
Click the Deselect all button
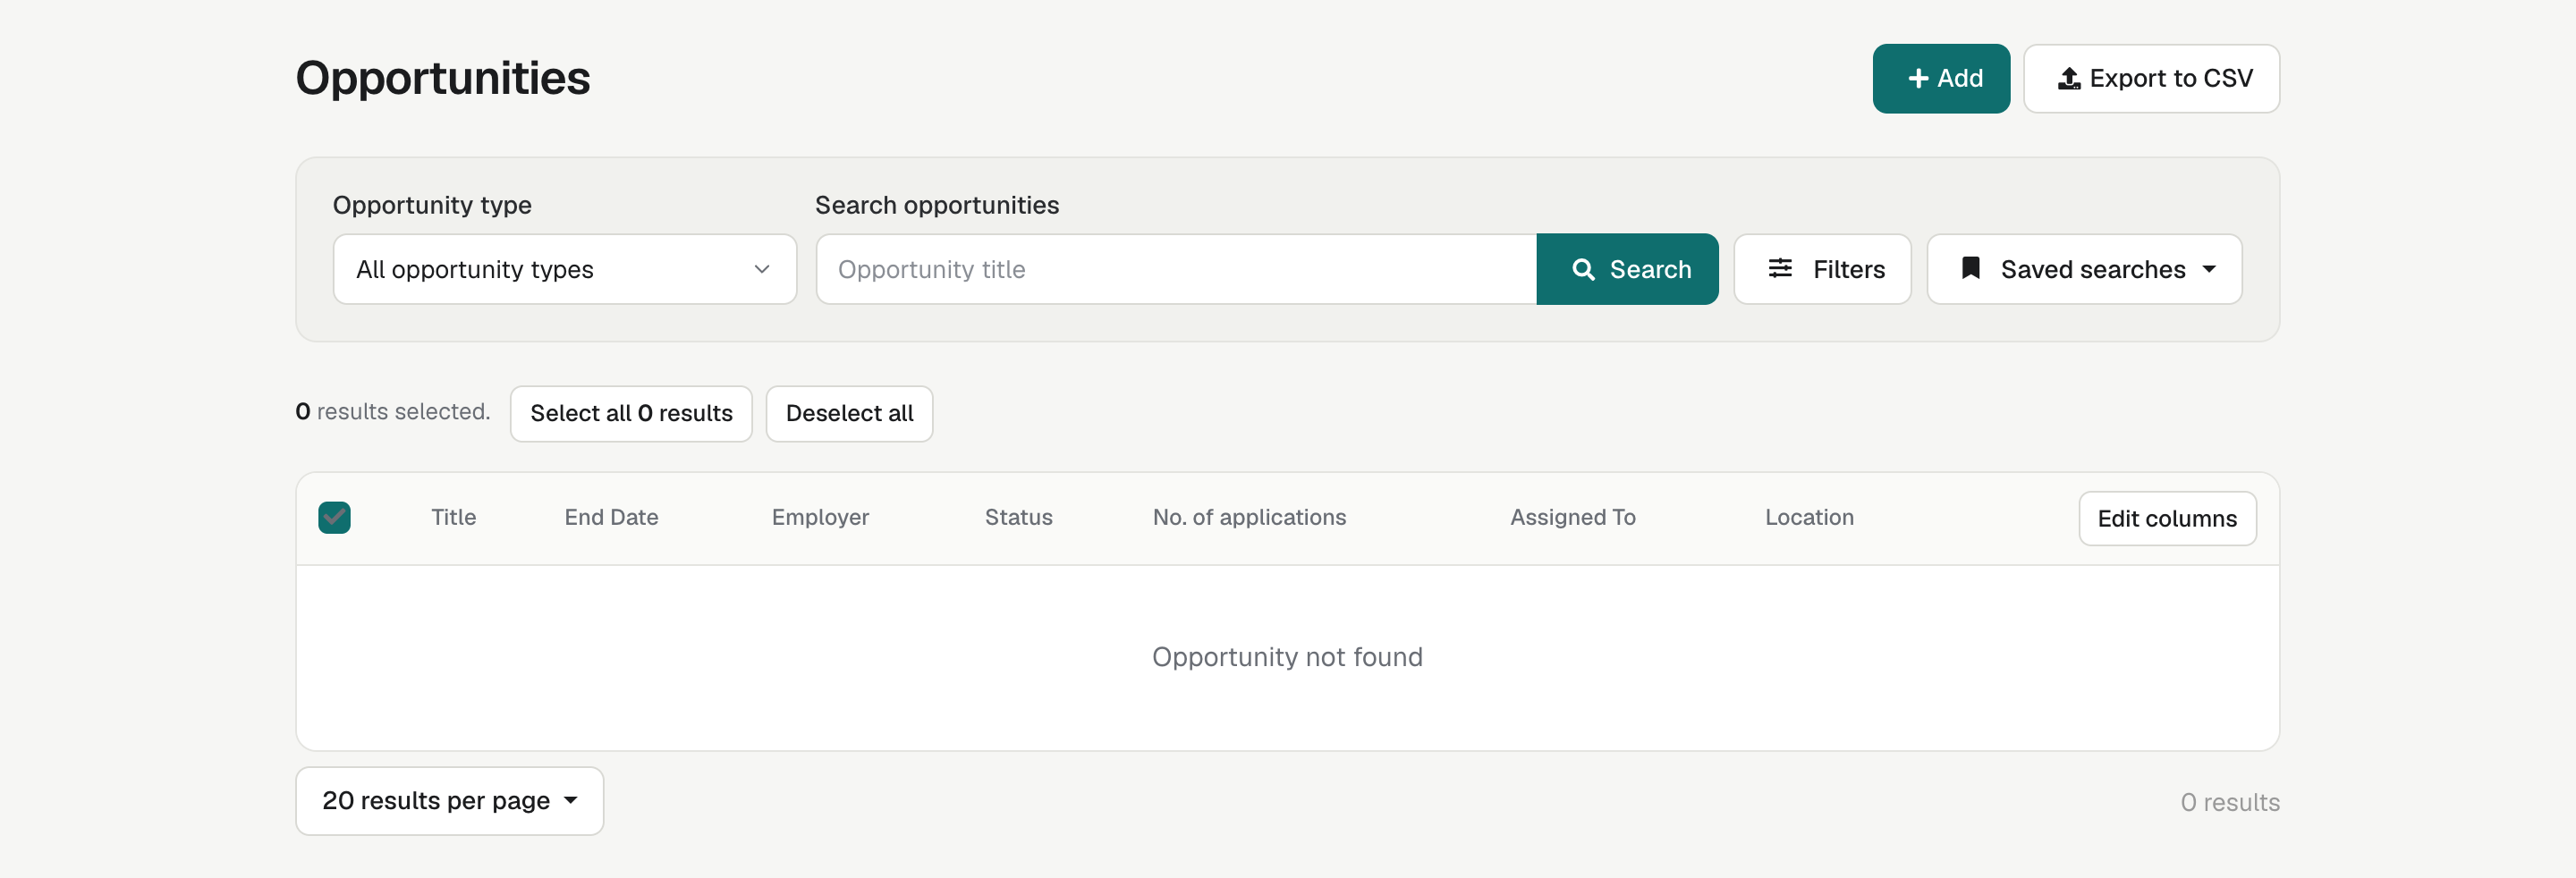(x=849, y=413)
